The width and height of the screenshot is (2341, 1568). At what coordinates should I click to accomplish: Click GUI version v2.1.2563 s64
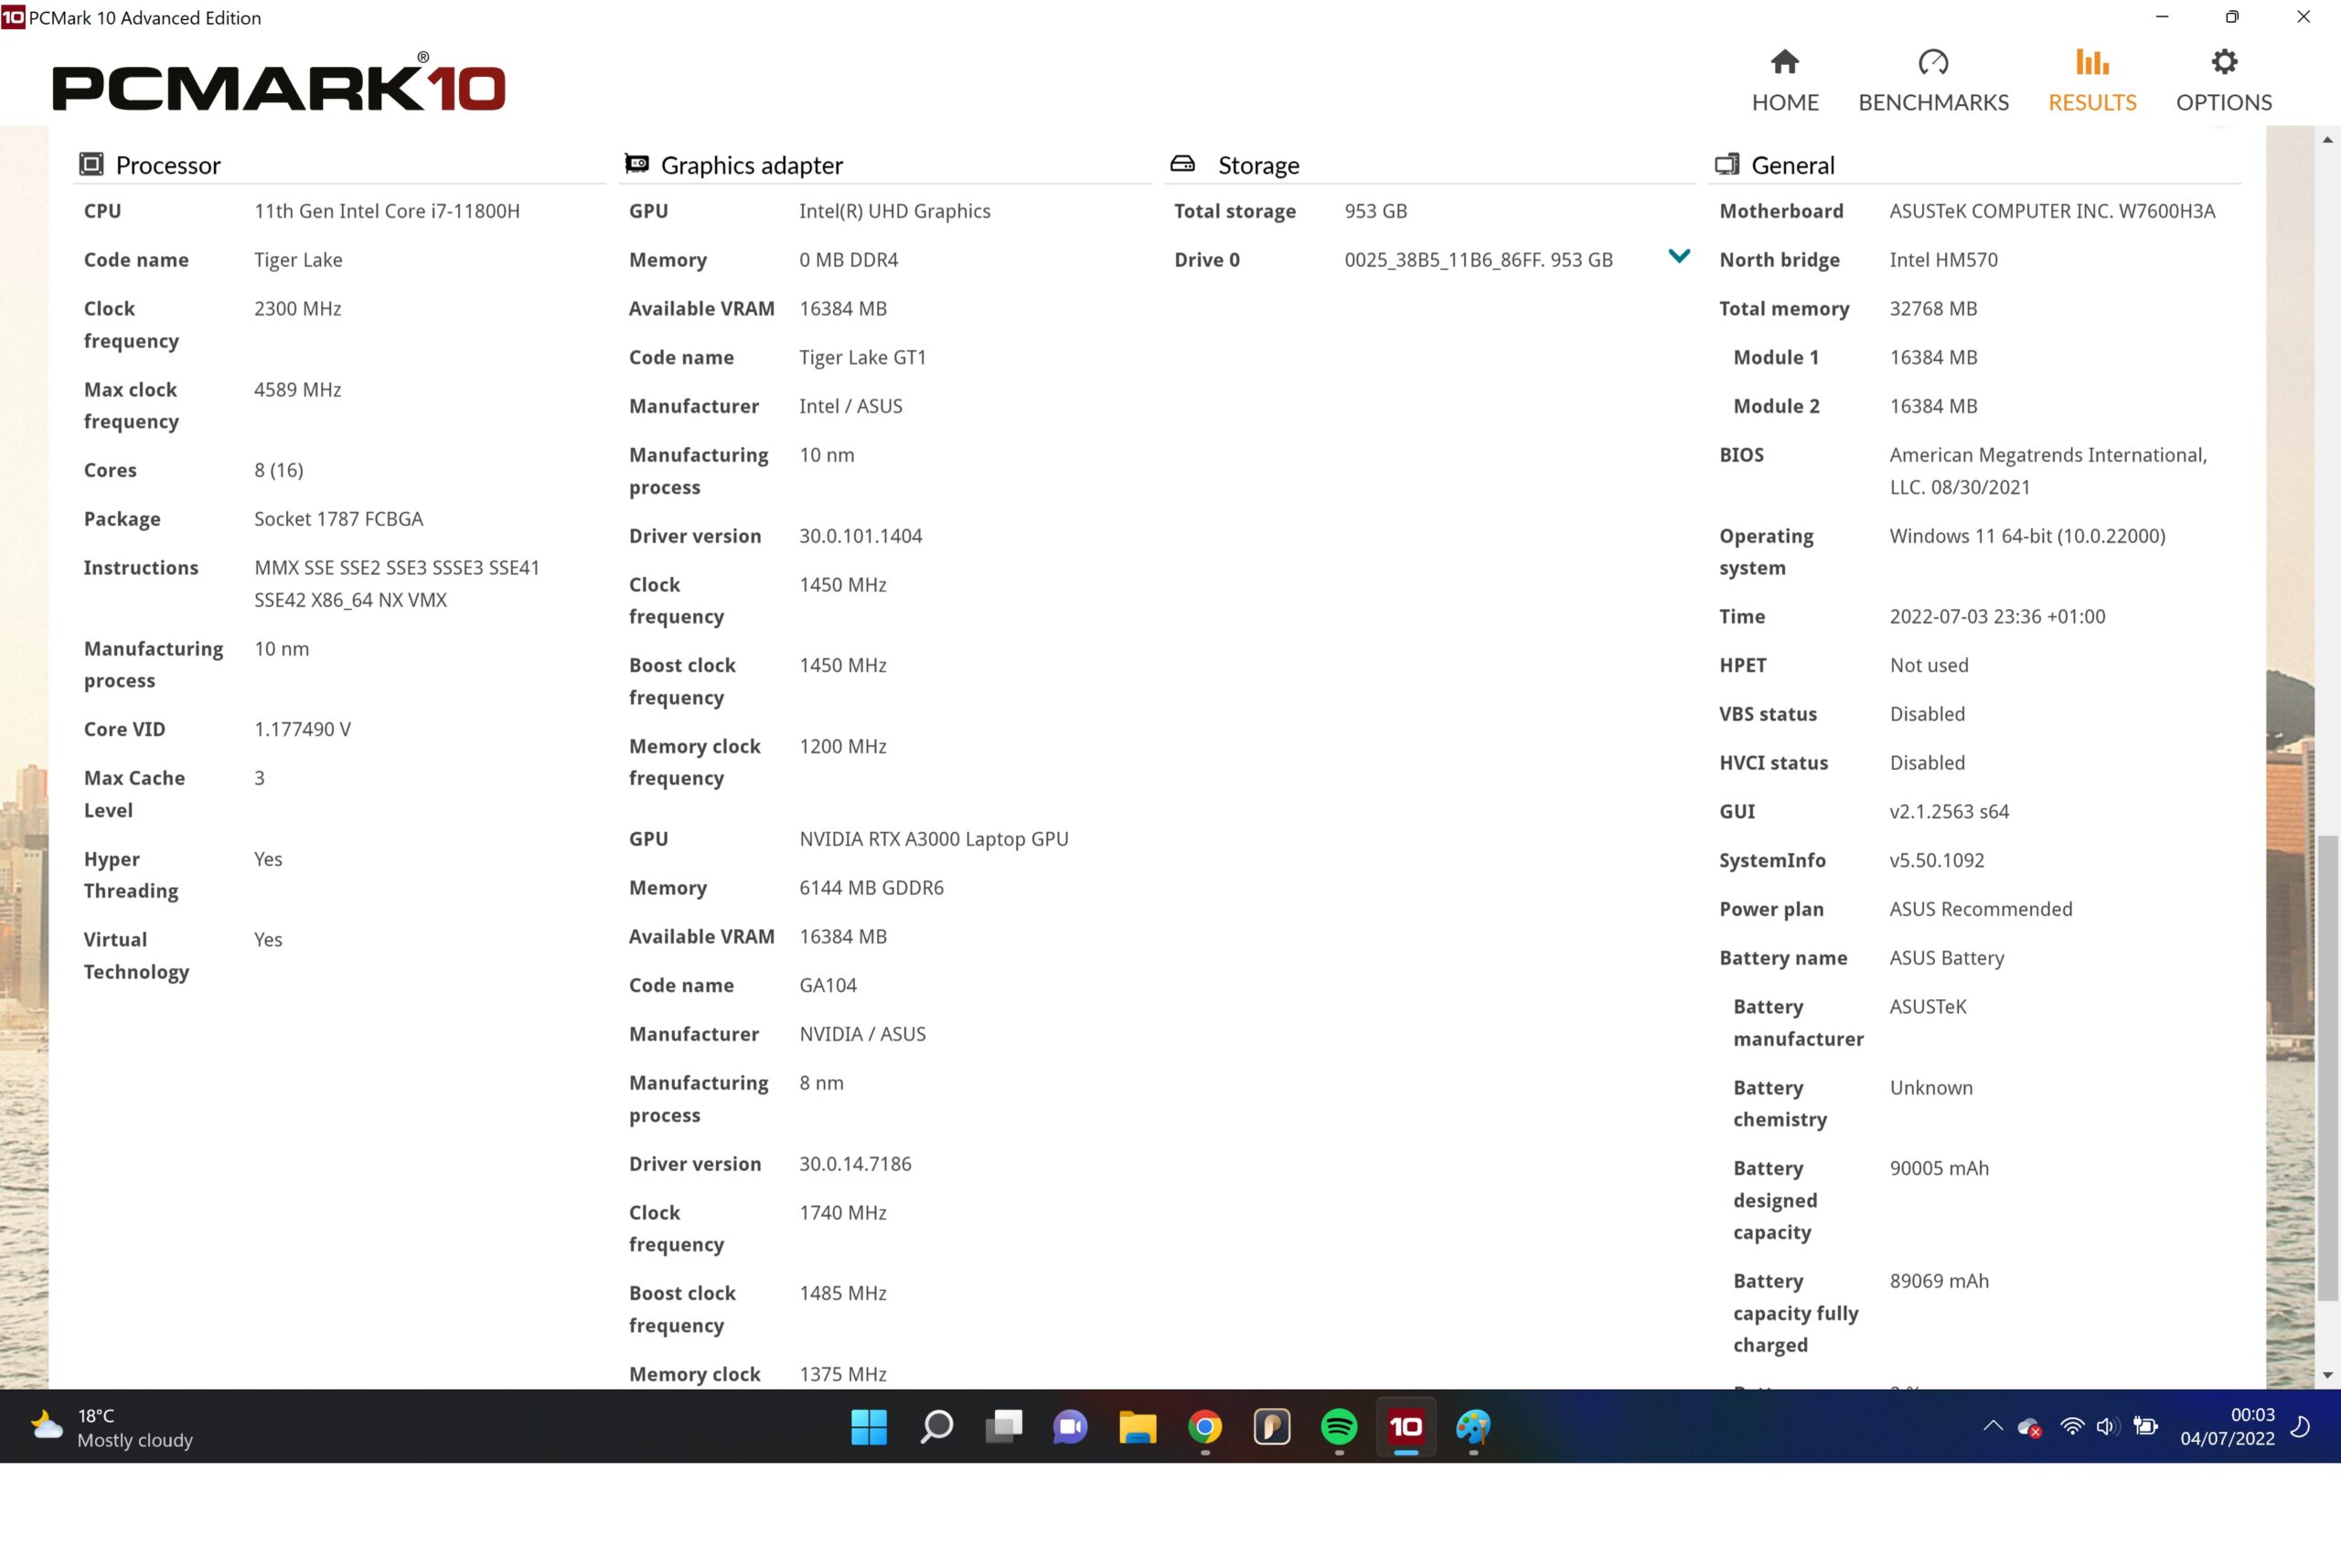pos(1949,812)
